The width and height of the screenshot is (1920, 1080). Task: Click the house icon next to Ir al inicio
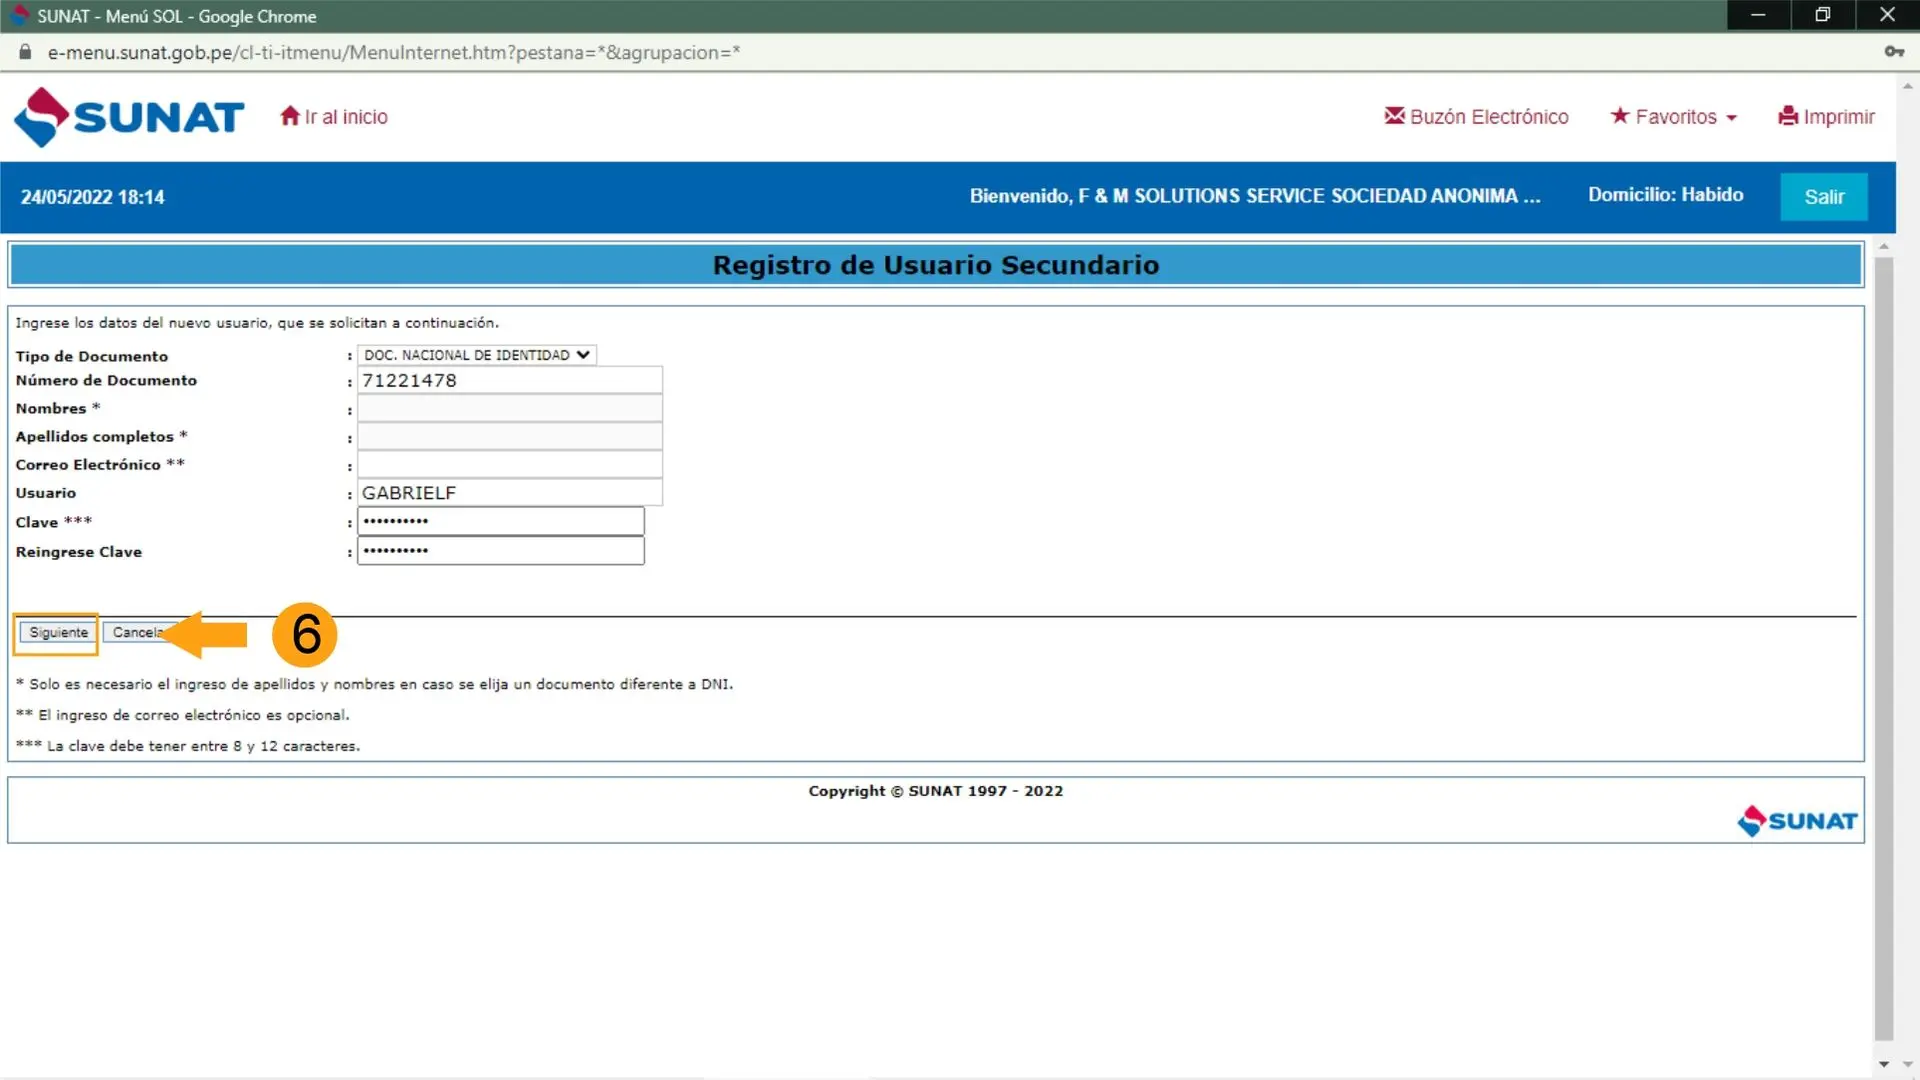[290, 116]
